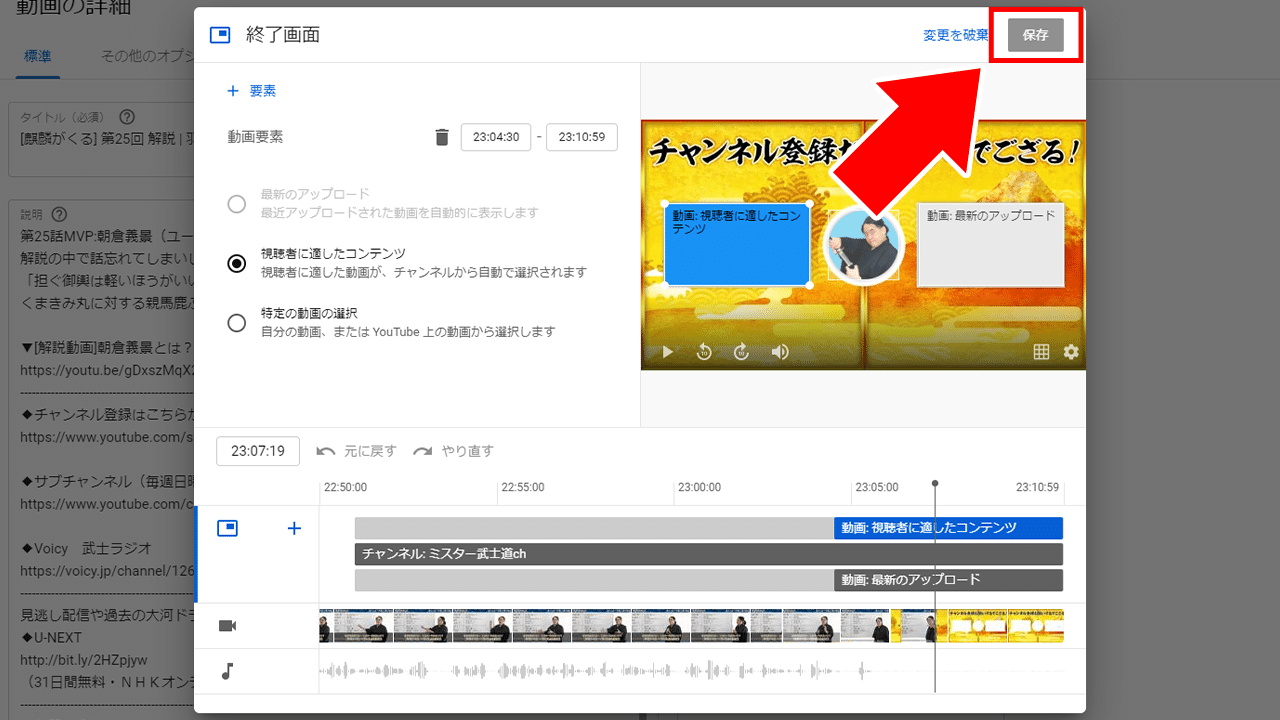Click the camera icon on the video track

point(227,625)
